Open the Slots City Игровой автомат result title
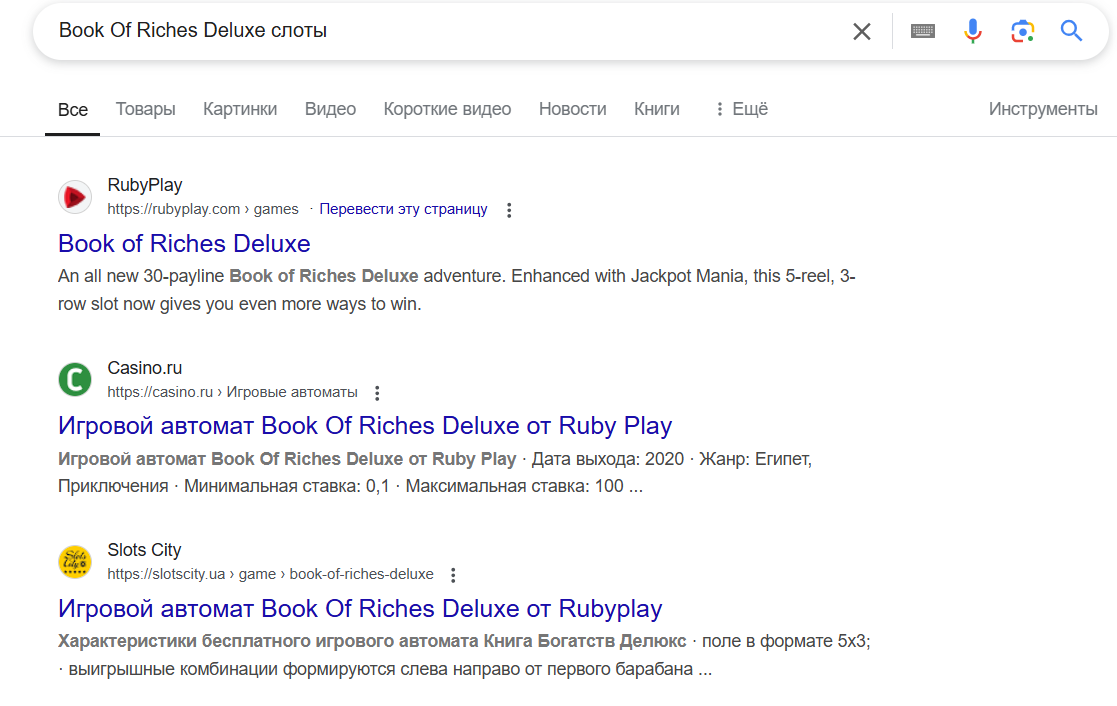Viewport: 1117px width, 706px height. tap(360, 608)
